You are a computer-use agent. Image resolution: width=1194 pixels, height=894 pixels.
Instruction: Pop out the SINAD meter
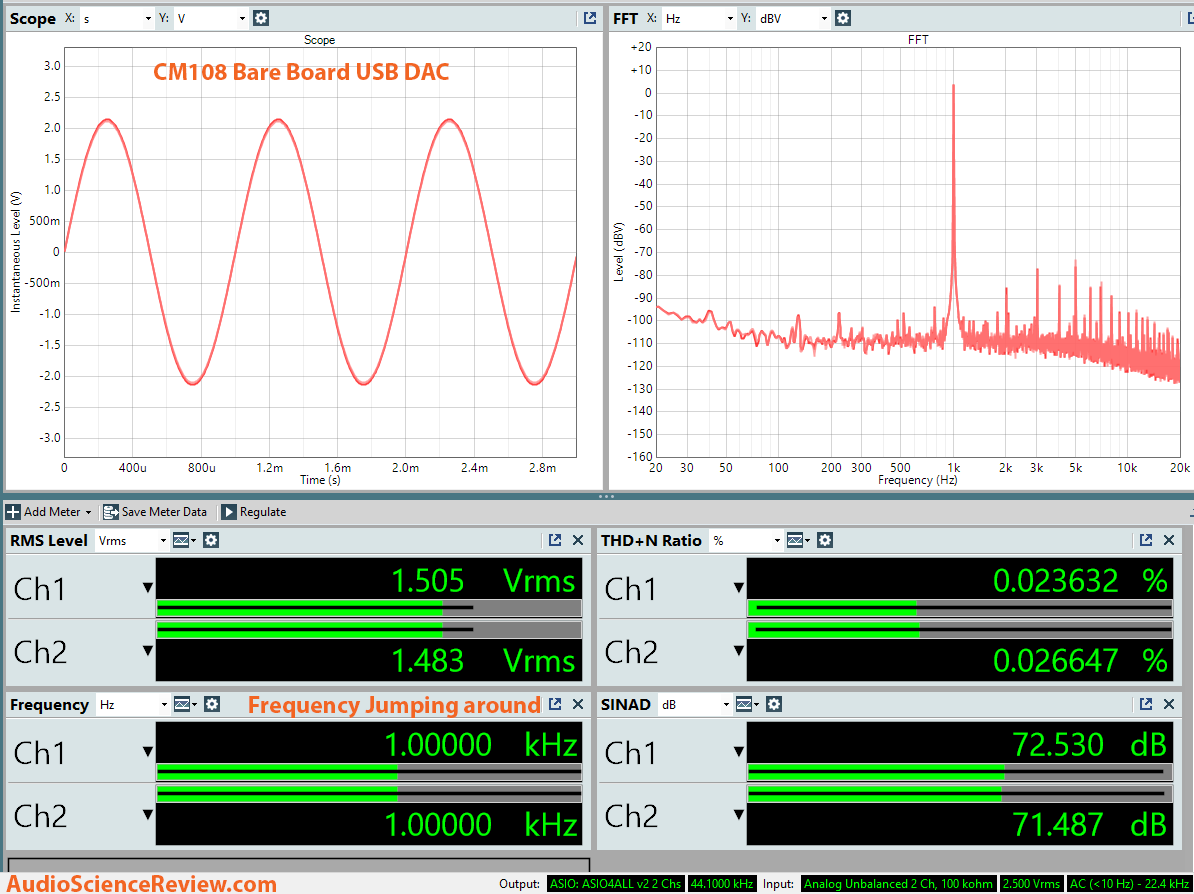point(1146,704)
